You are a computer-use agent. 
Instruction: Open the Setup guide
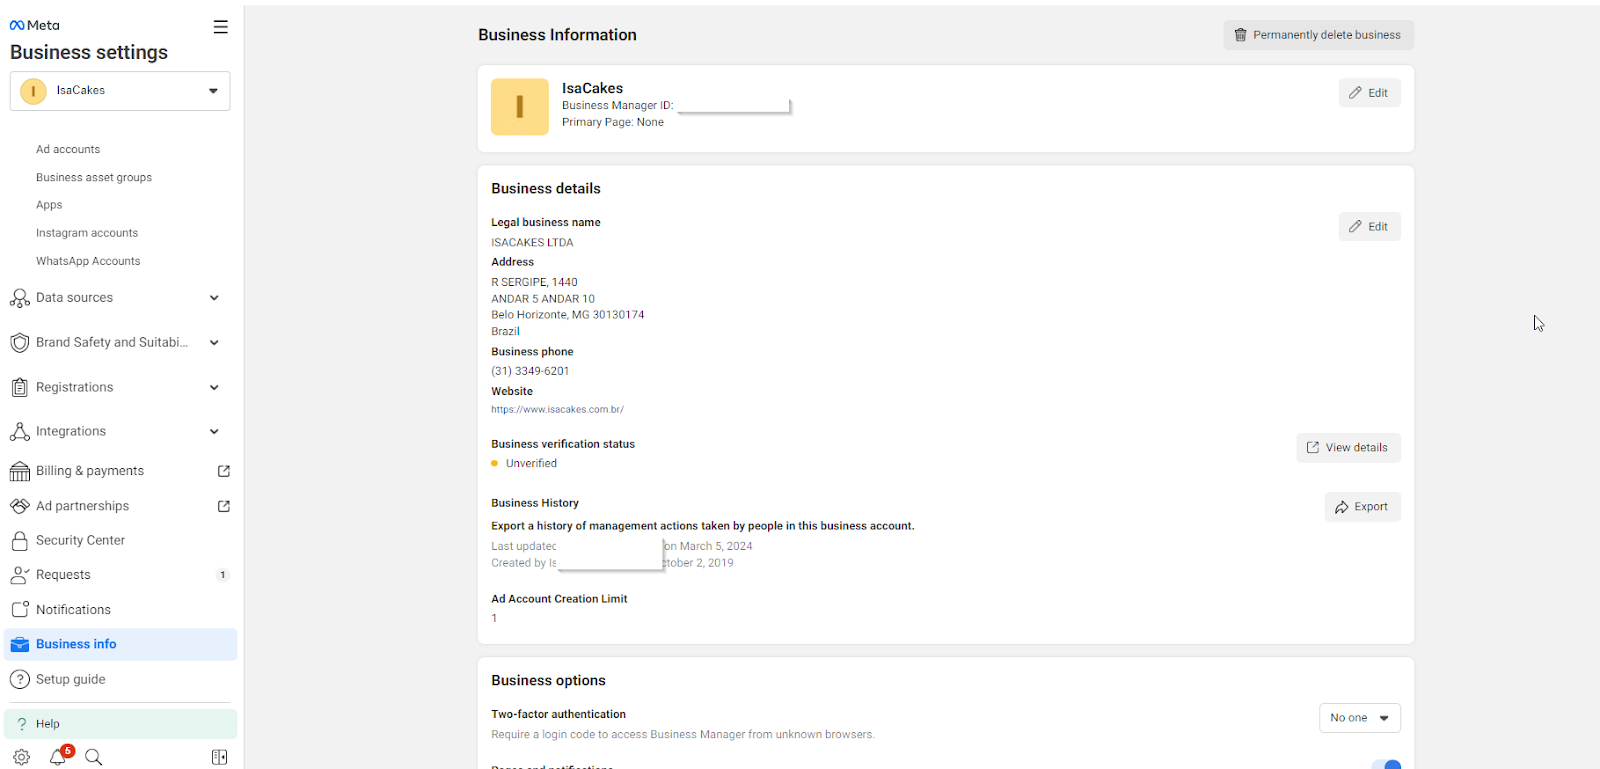70,680
